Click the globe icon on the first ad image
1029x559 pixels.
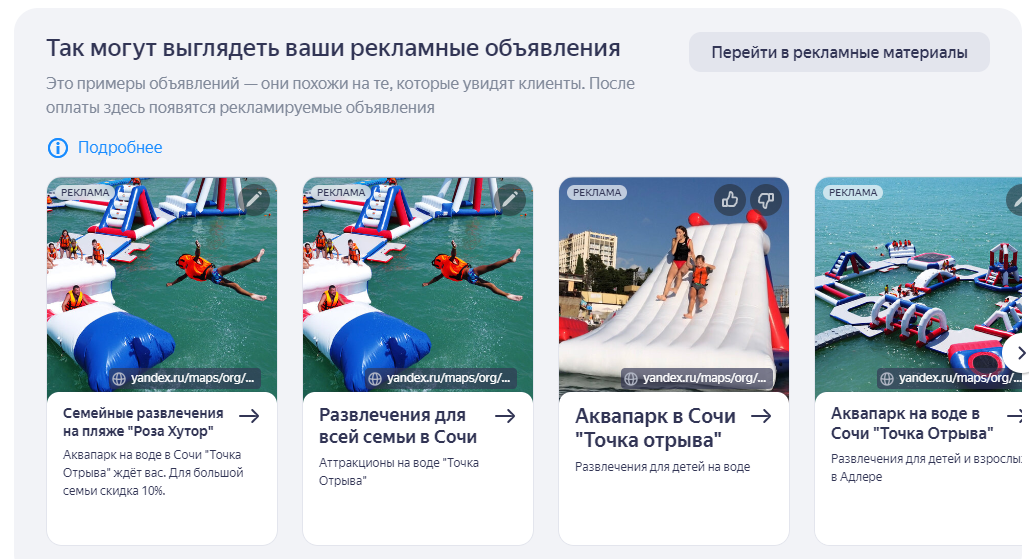pos(119,379)
